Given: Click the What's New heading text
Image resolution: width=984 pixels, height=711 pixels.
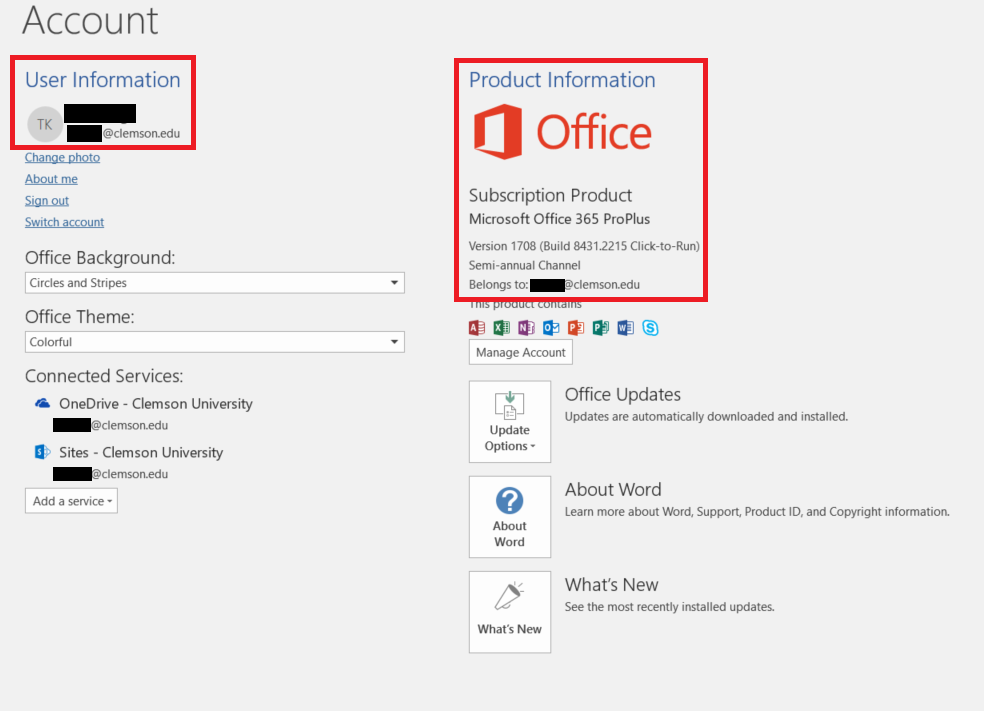Looking at the screenshot, I should pyautogui.click(x=612, y=585).
